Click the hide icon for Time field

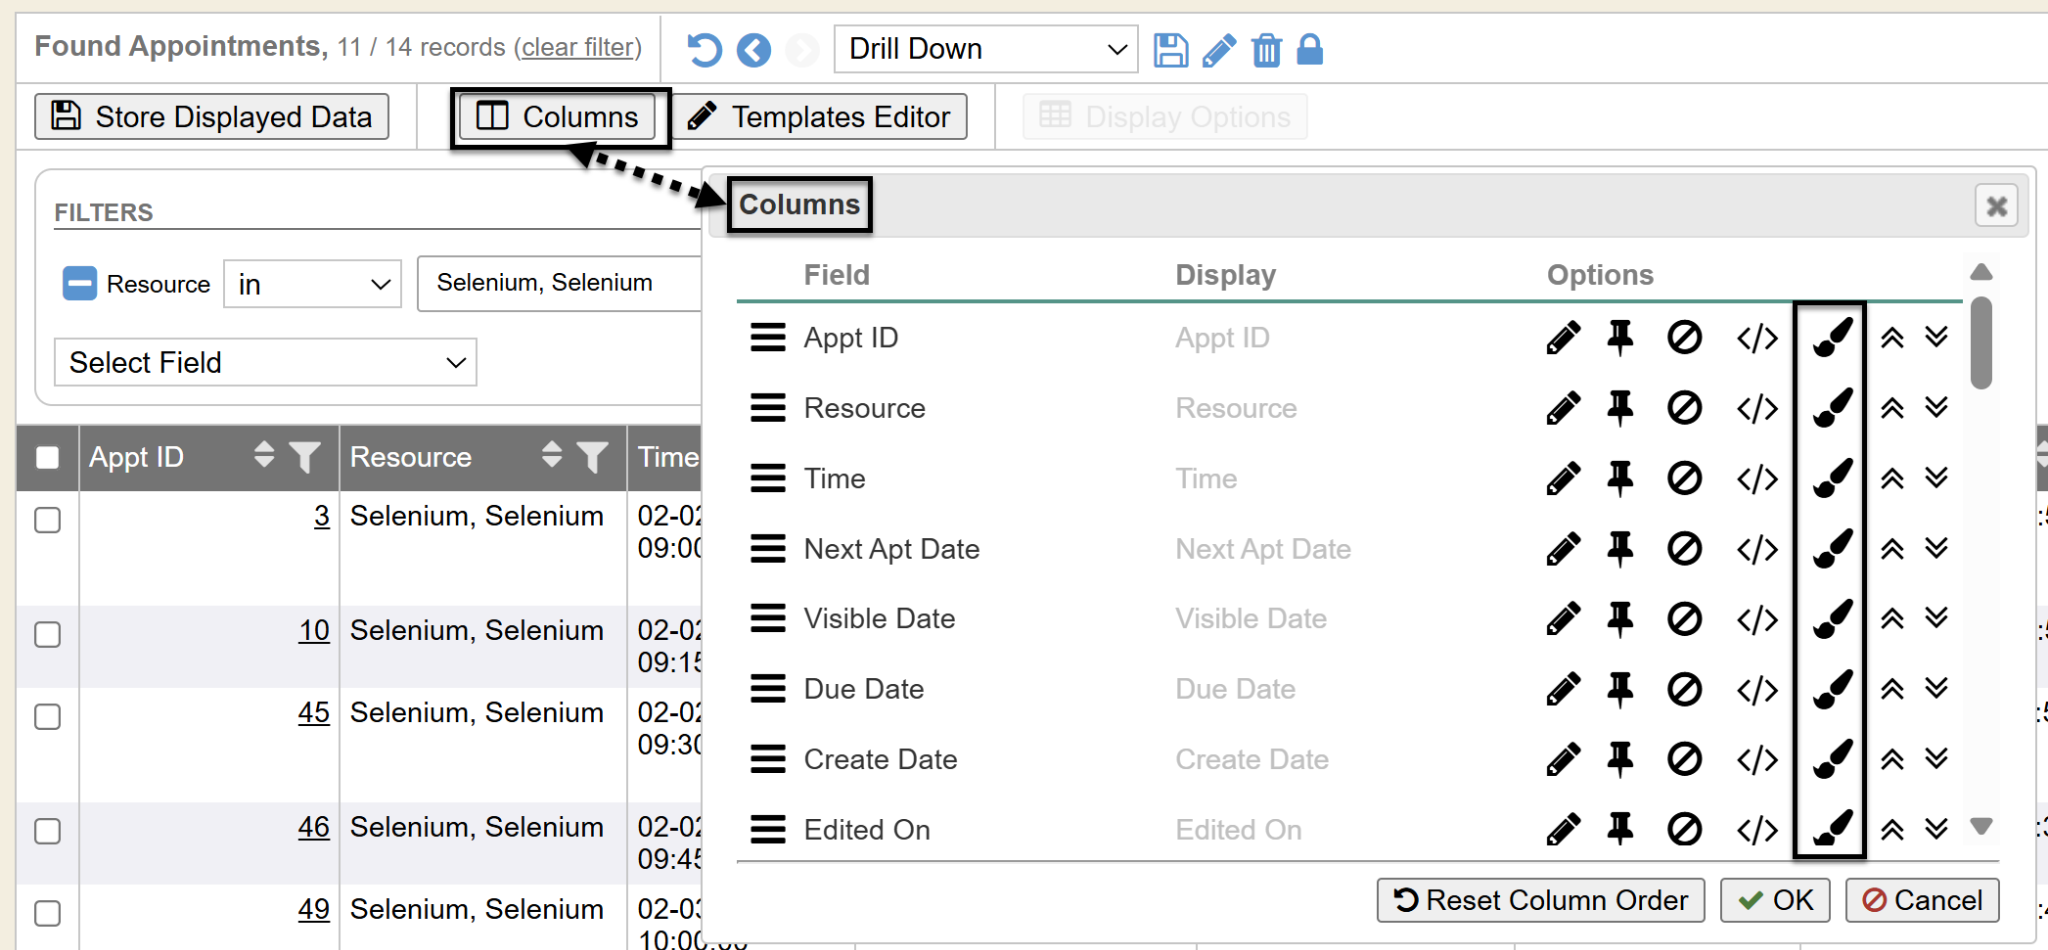(1684, 478)
